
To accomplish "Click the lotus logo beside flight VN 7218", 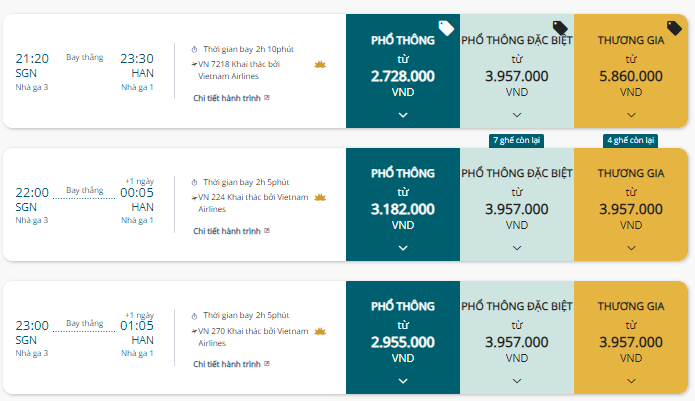I will (320, 65).
